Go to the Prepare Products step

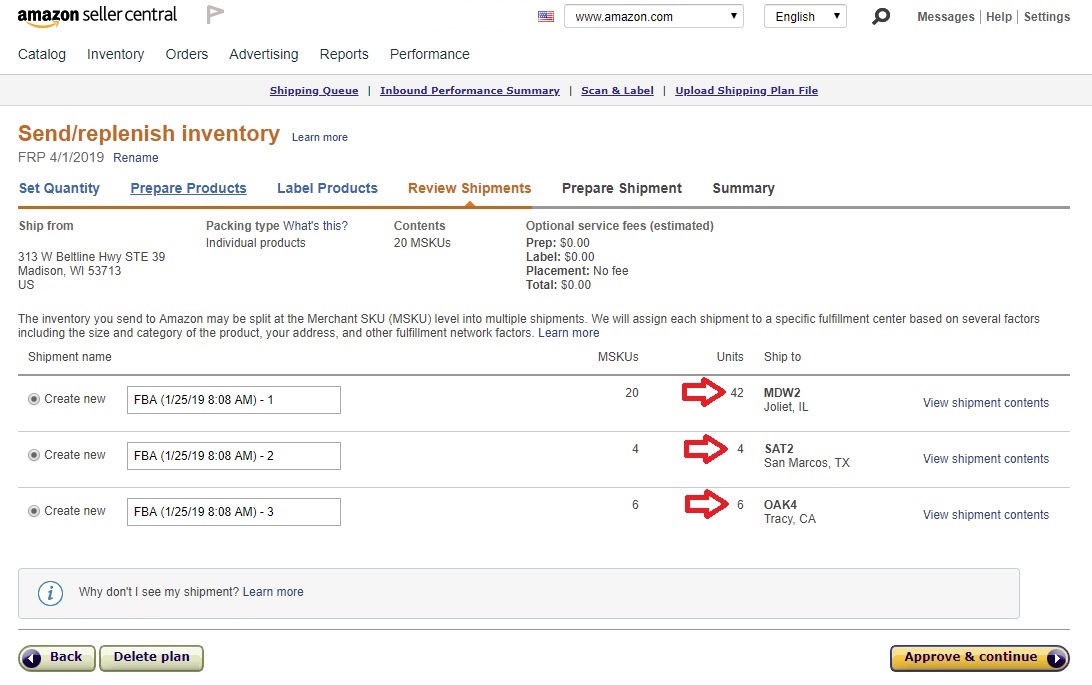pos(188,188)
